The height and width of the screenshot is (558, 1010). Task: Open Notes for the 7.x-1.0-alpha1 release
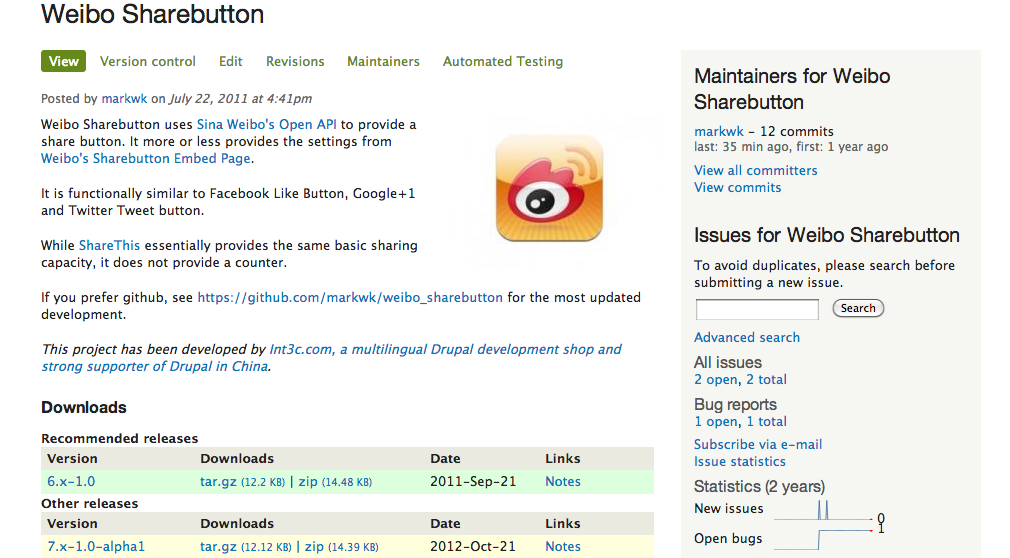click(x=563, y=546)
